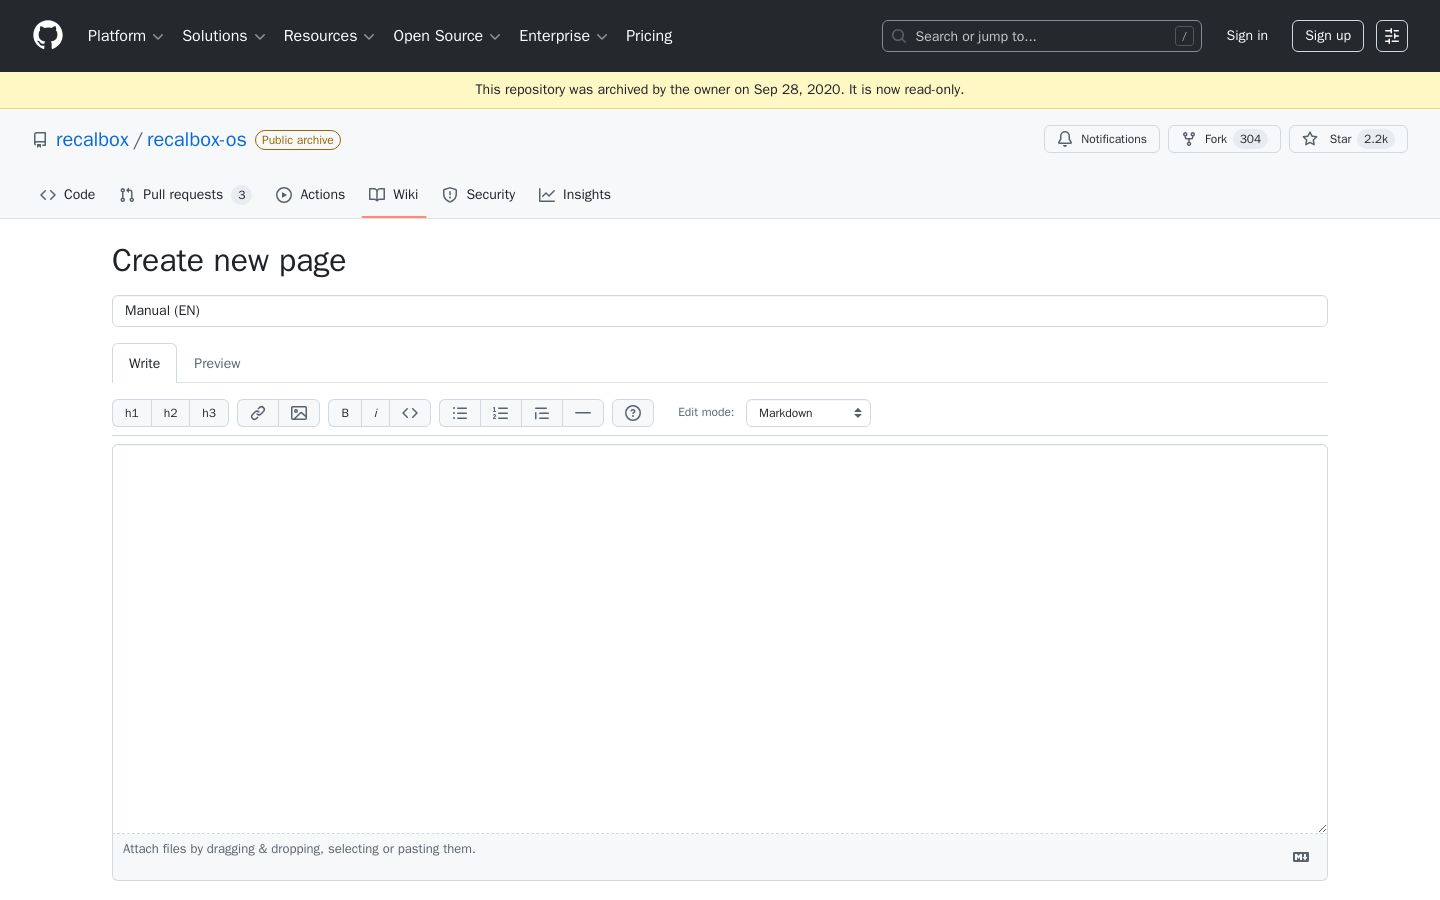Open the Edit mode Markdown dropdown
Image resolution: width=1440 pixels, height=900 pixels.
click(x=808, y=413)
